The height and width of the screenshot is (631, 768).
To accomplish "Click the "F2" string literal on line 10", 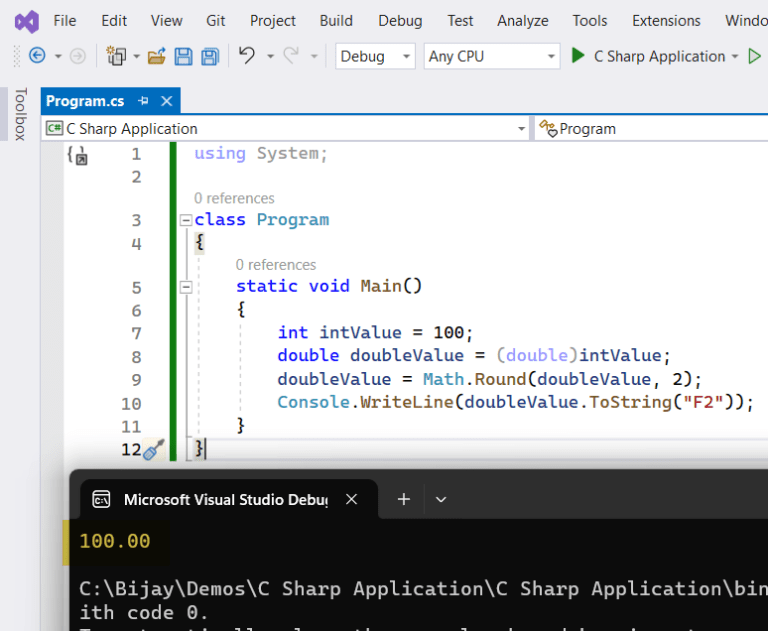I will point(703,402).
